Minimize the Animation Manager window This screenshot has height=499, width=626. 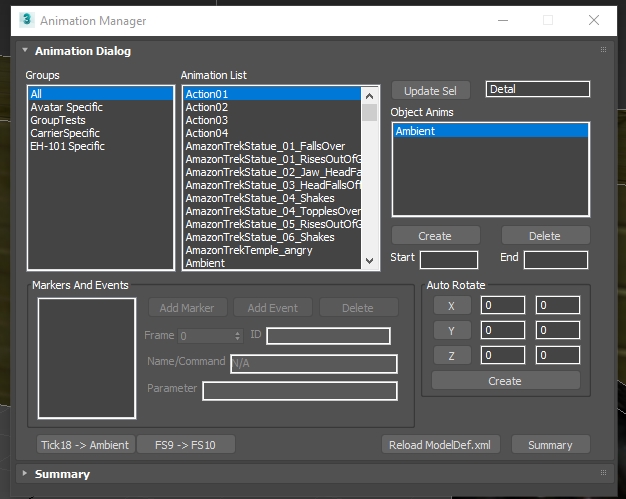(503, 20)
